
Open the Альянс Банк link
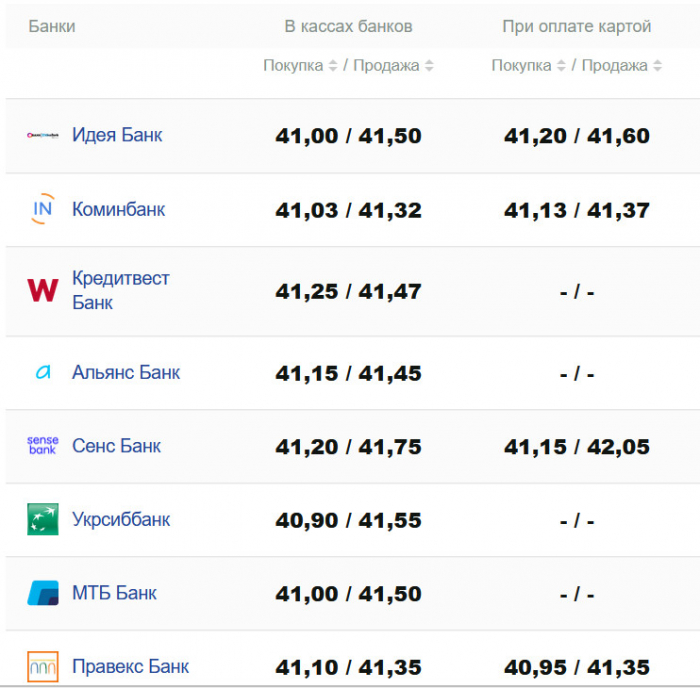click(x=126, y=372)
